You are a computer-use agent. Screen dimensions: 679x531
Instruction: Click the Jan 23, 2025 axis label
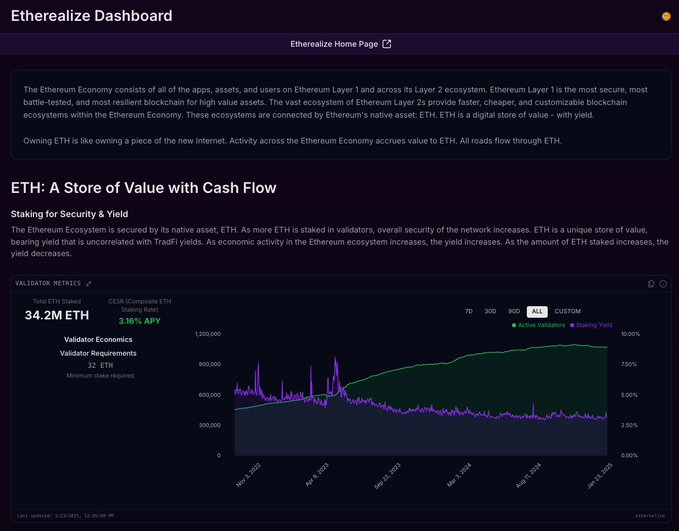coord(600,476)
